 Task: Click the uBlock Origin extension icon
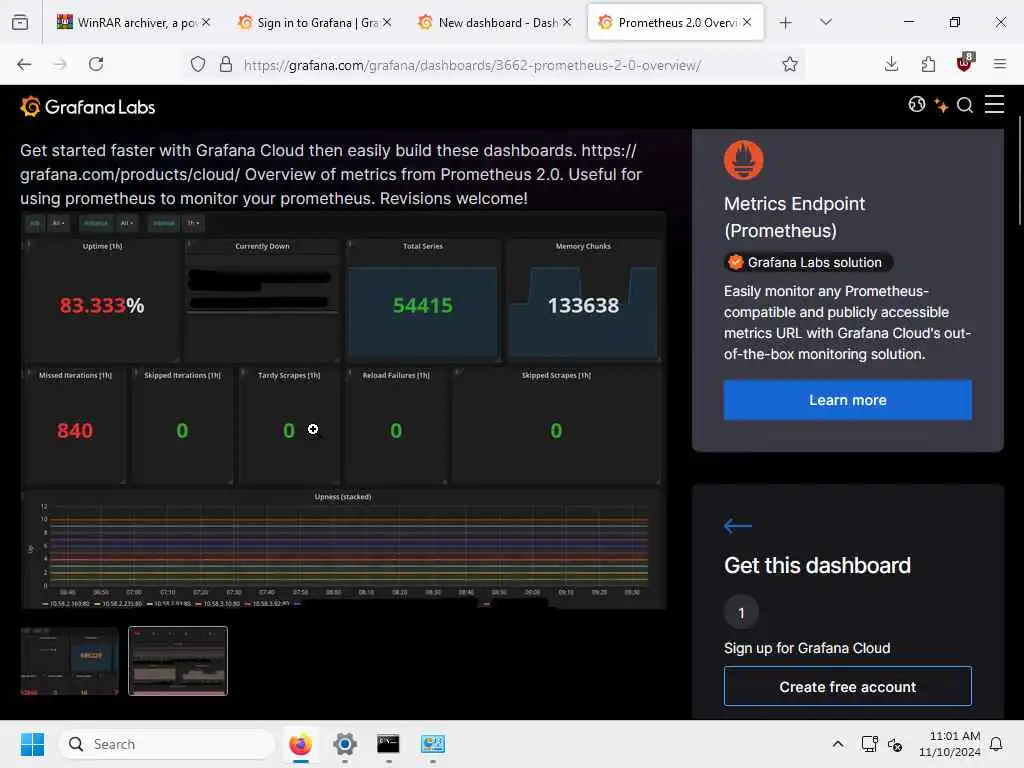tap(965, 63)
